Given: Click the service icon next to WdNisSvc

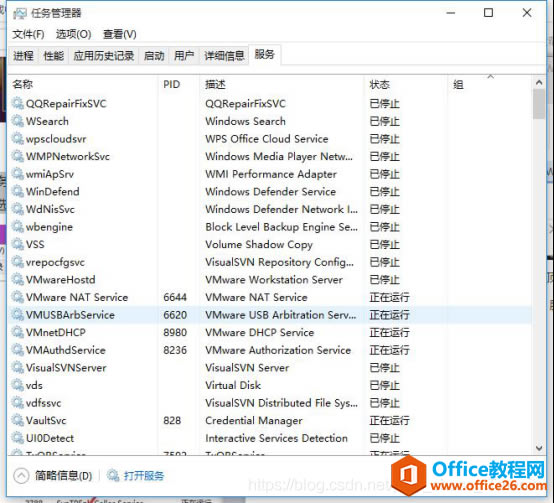Looking at the screenshot, I should (x=17, y=209).
